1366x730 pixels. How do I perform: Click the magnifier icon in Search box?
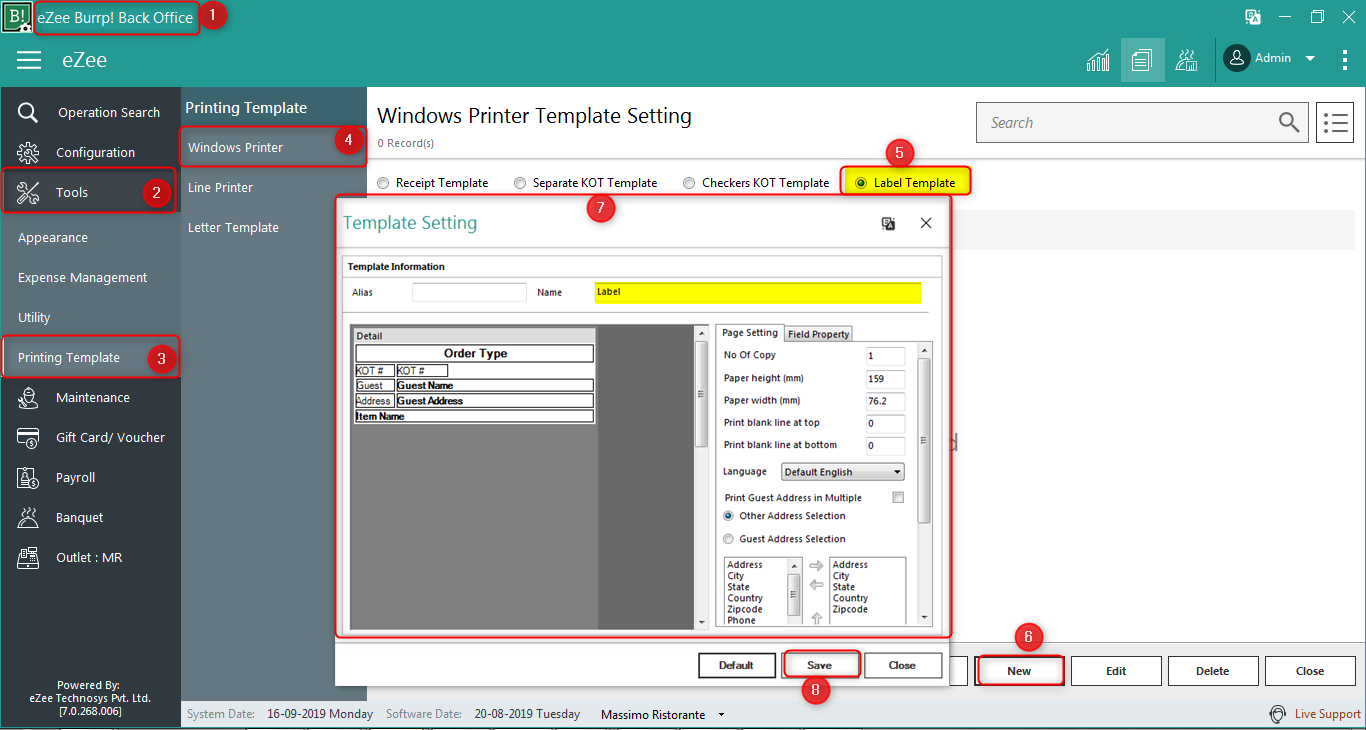point(1289,122)
